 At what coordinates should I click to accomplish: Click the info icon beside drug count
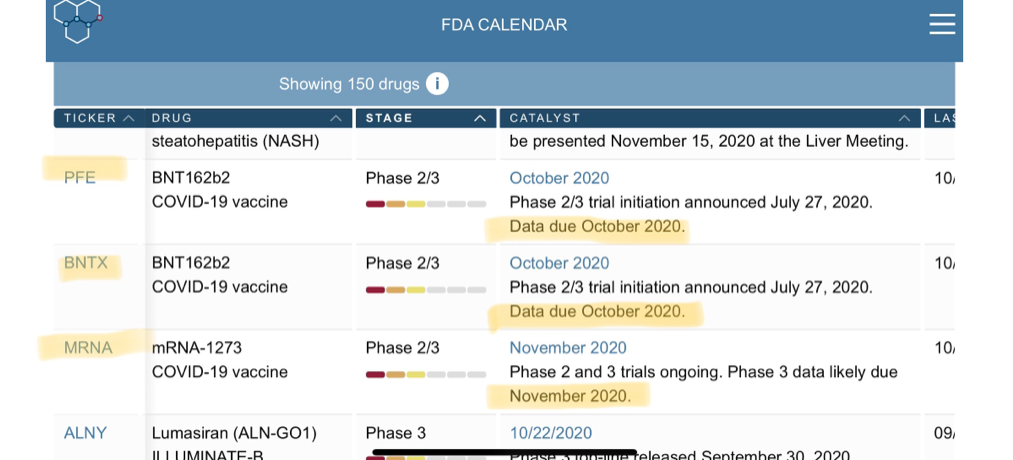[x=437, y=84]
